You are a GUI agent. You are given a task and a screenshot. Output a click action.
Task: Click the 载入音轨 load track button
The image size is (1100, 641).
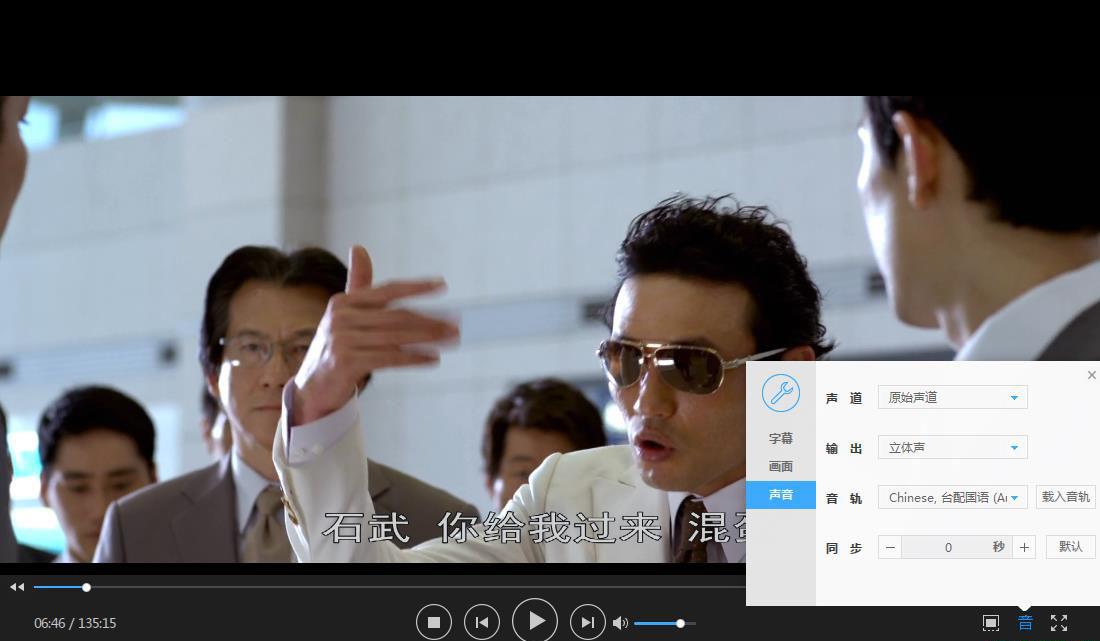[1066, 497]
